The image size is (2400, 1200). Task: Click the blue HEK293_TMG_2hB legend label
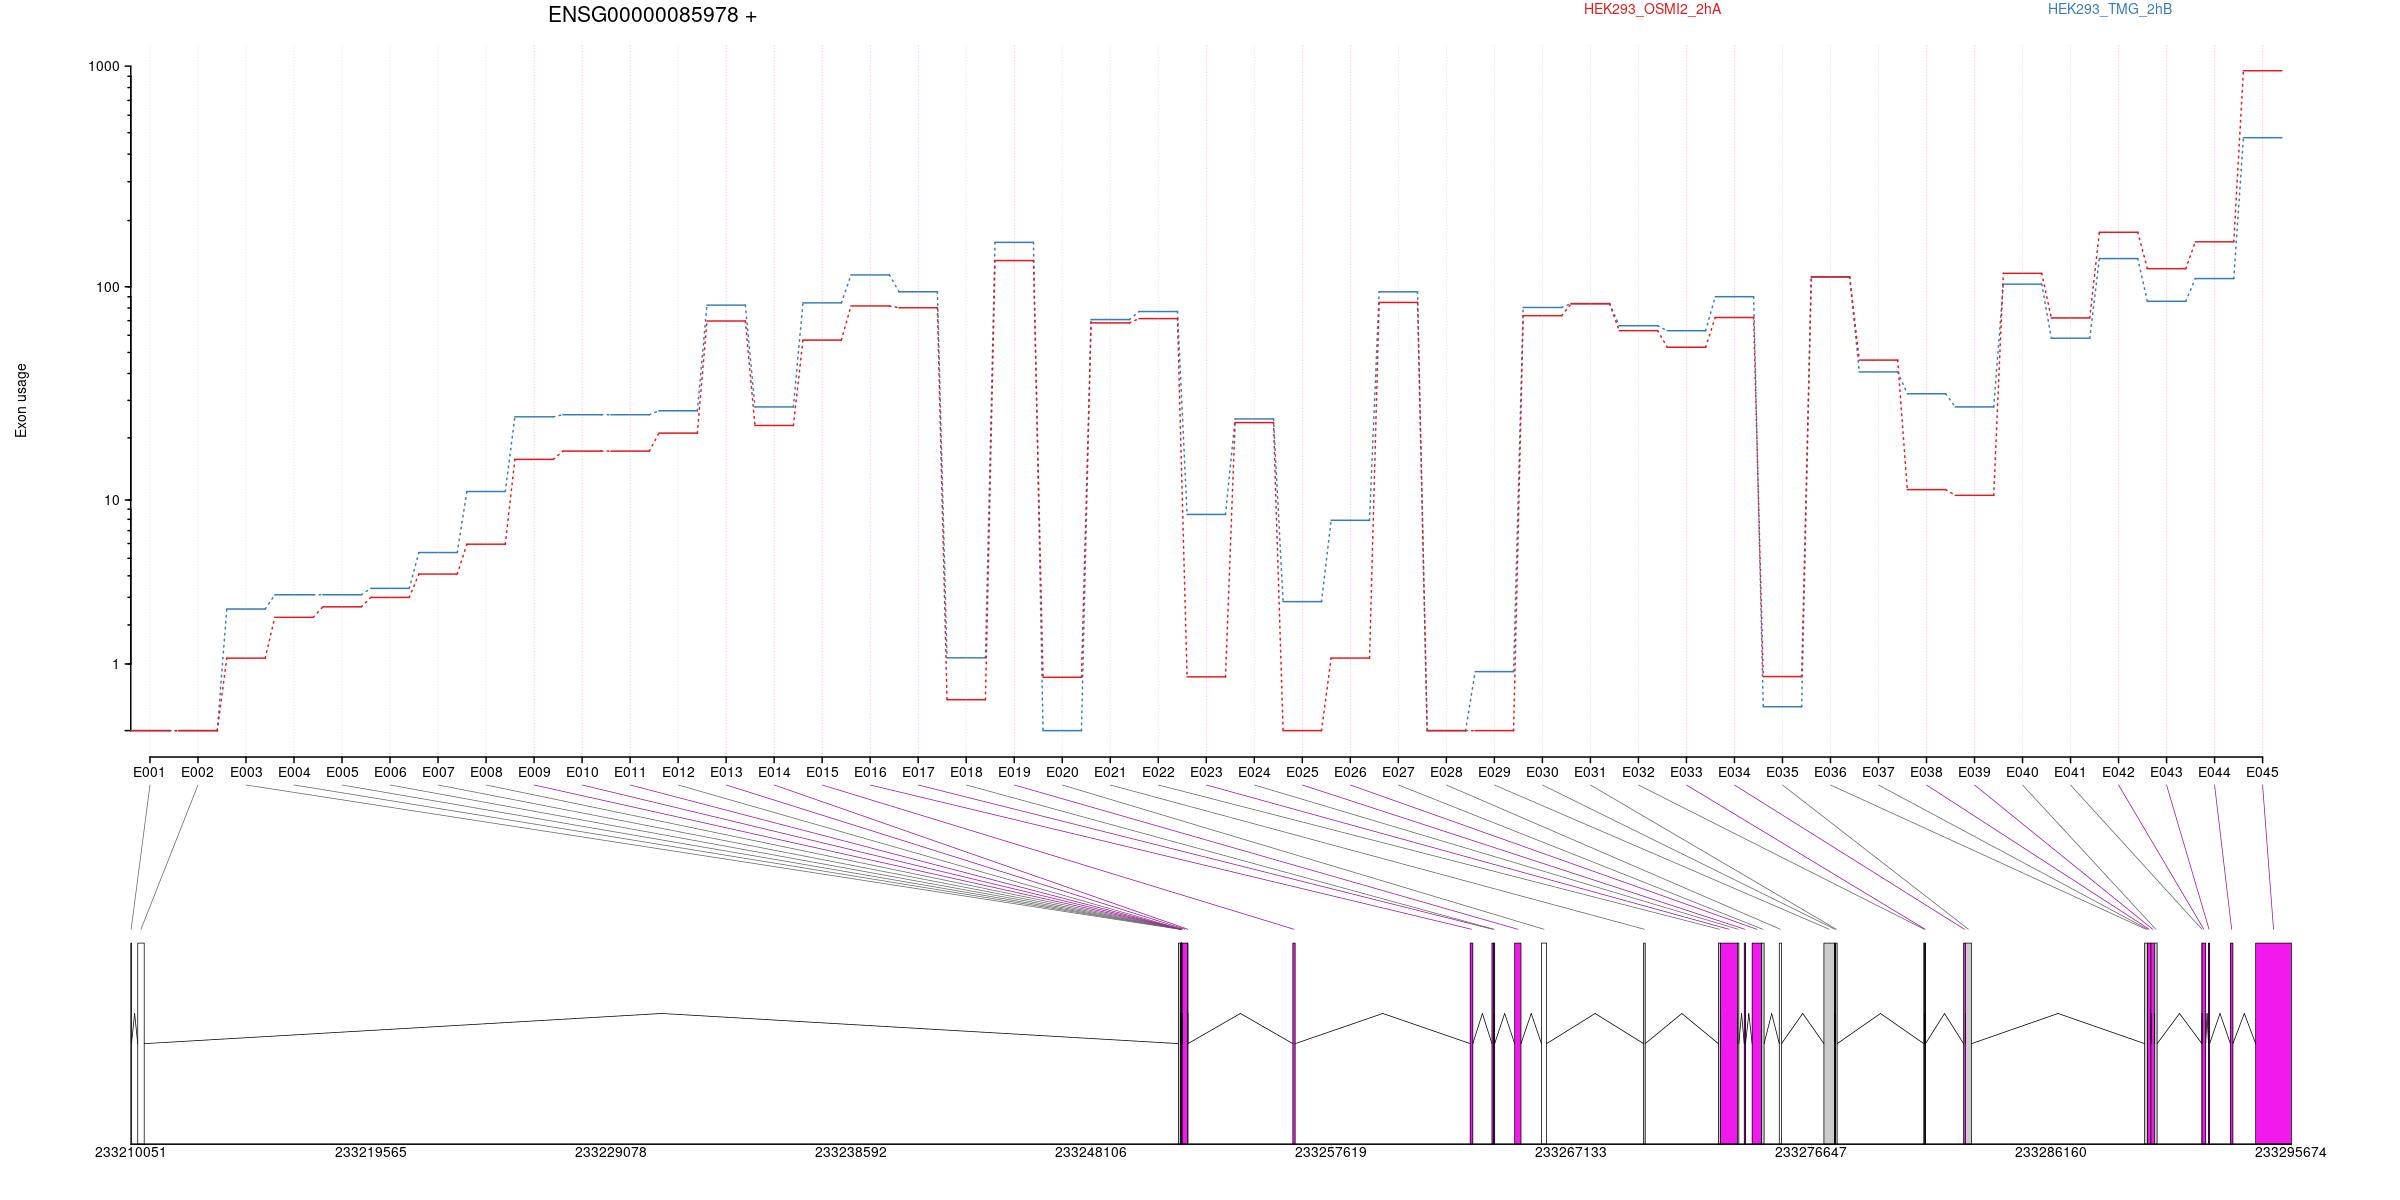tap(2110, 9)
